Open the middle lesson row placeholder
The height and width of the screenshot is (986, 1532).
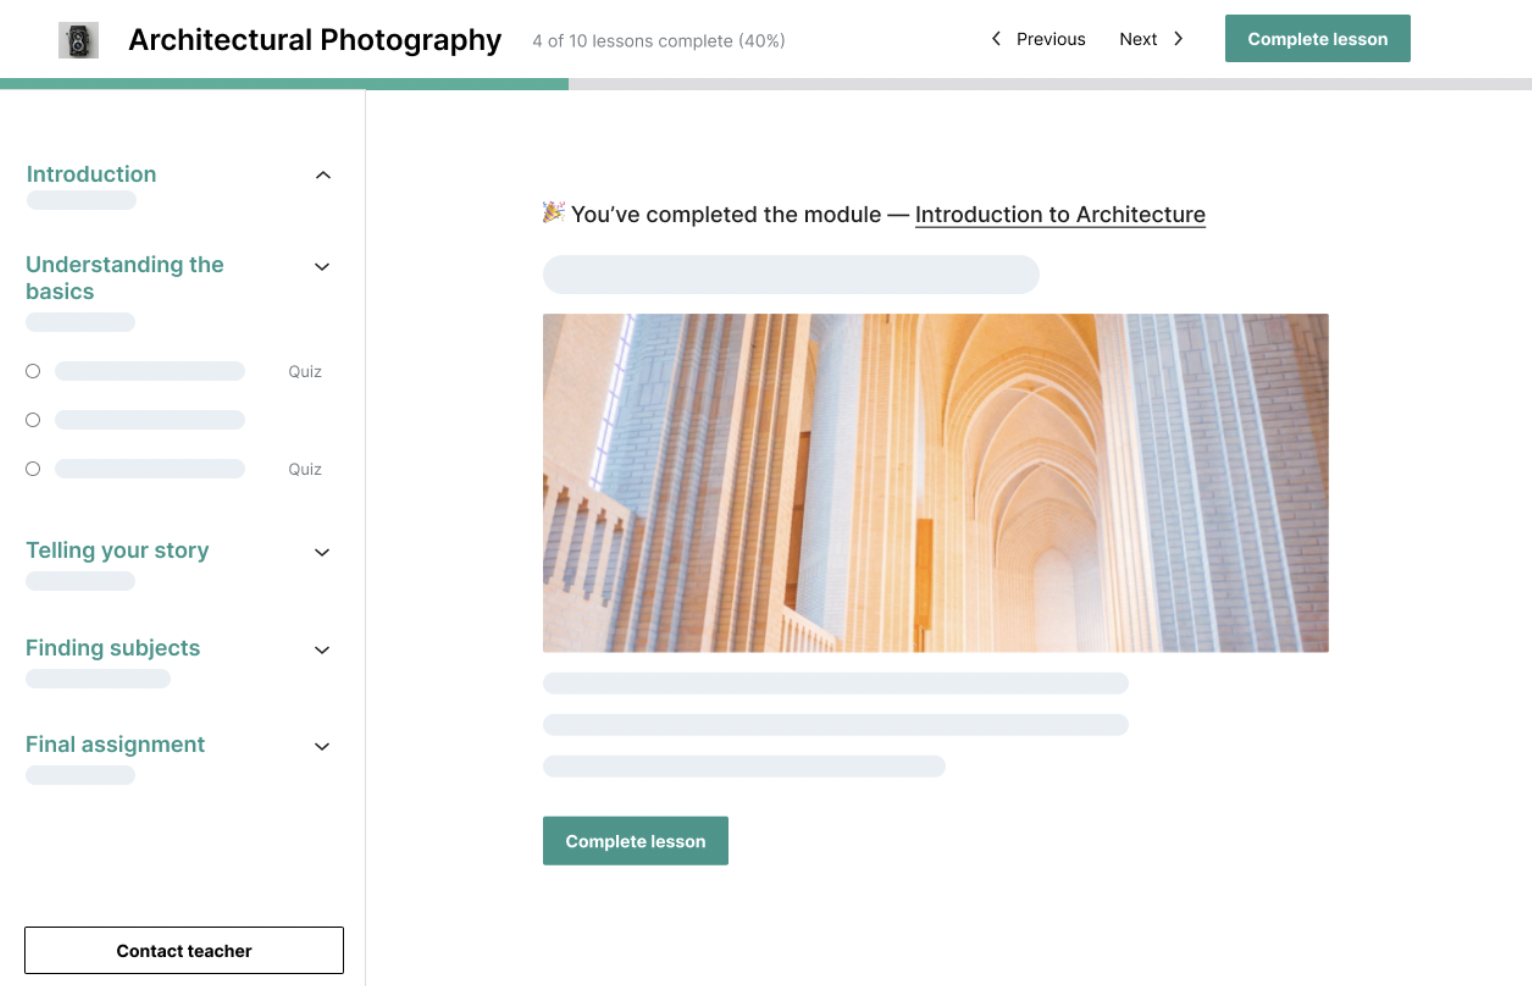pyautogui.click(x=150, y=420)
